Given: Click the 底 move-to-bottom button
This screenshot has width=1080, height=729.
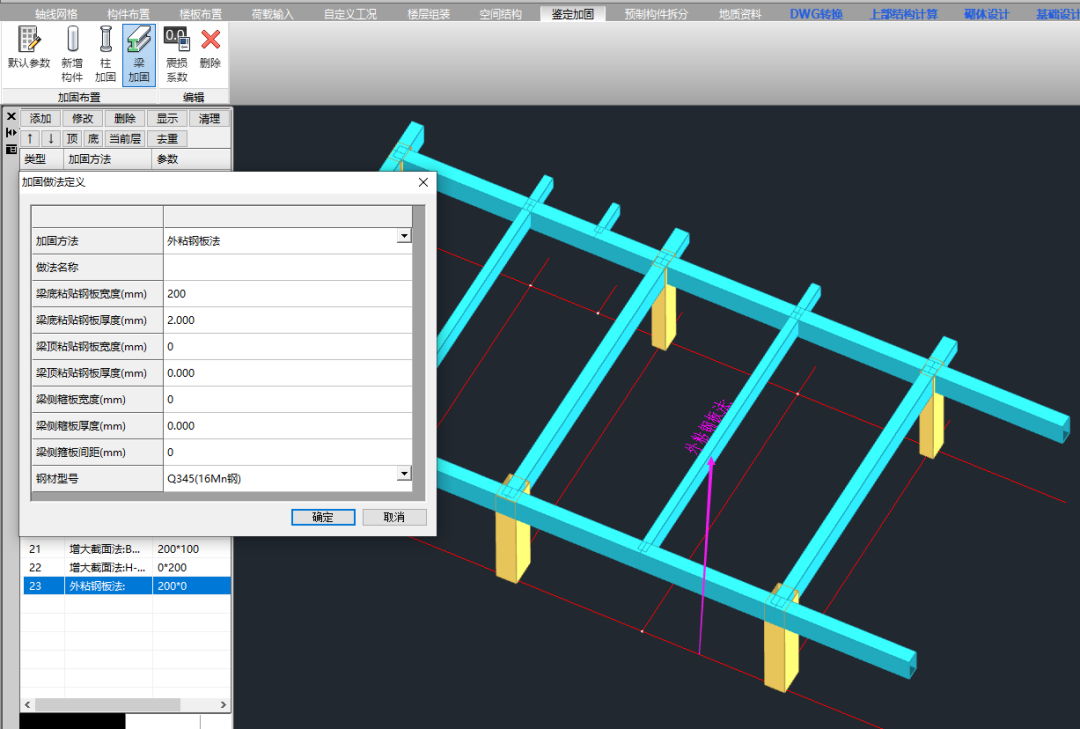Looking at the screenshot, I should pyautogui.click(x=93, y=138).
